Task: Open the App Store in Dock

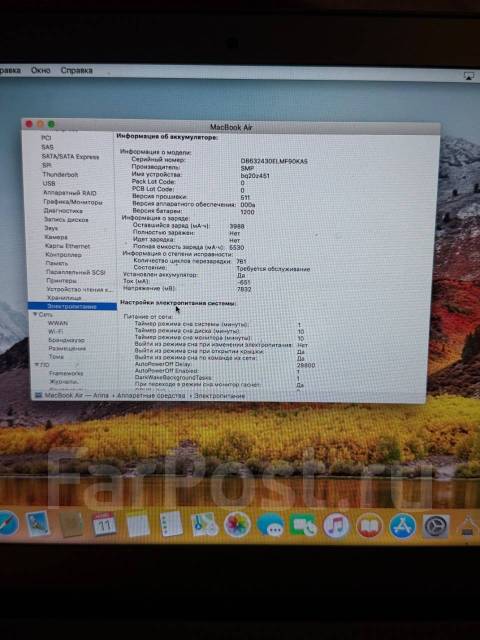Action: point(402,526)
